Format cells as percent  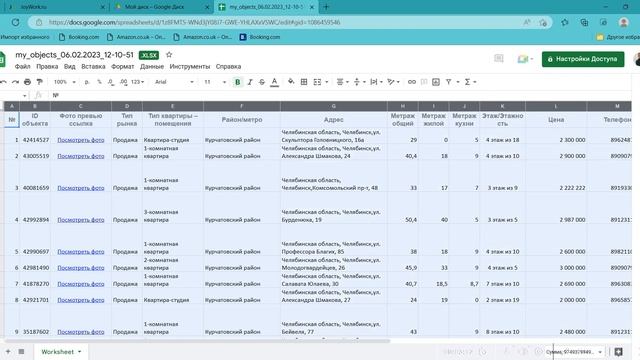[99, 82]
